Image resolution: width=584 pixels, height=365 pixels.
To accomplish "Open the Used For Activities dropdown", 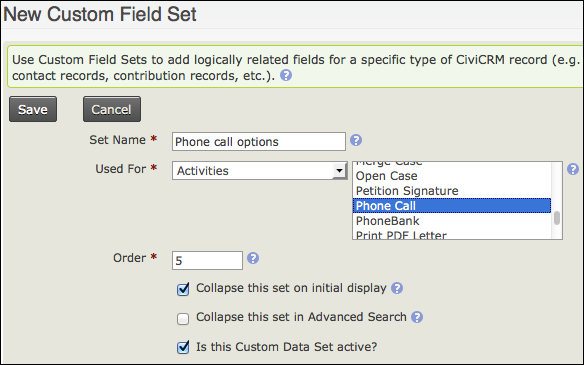I will point(260,171).
